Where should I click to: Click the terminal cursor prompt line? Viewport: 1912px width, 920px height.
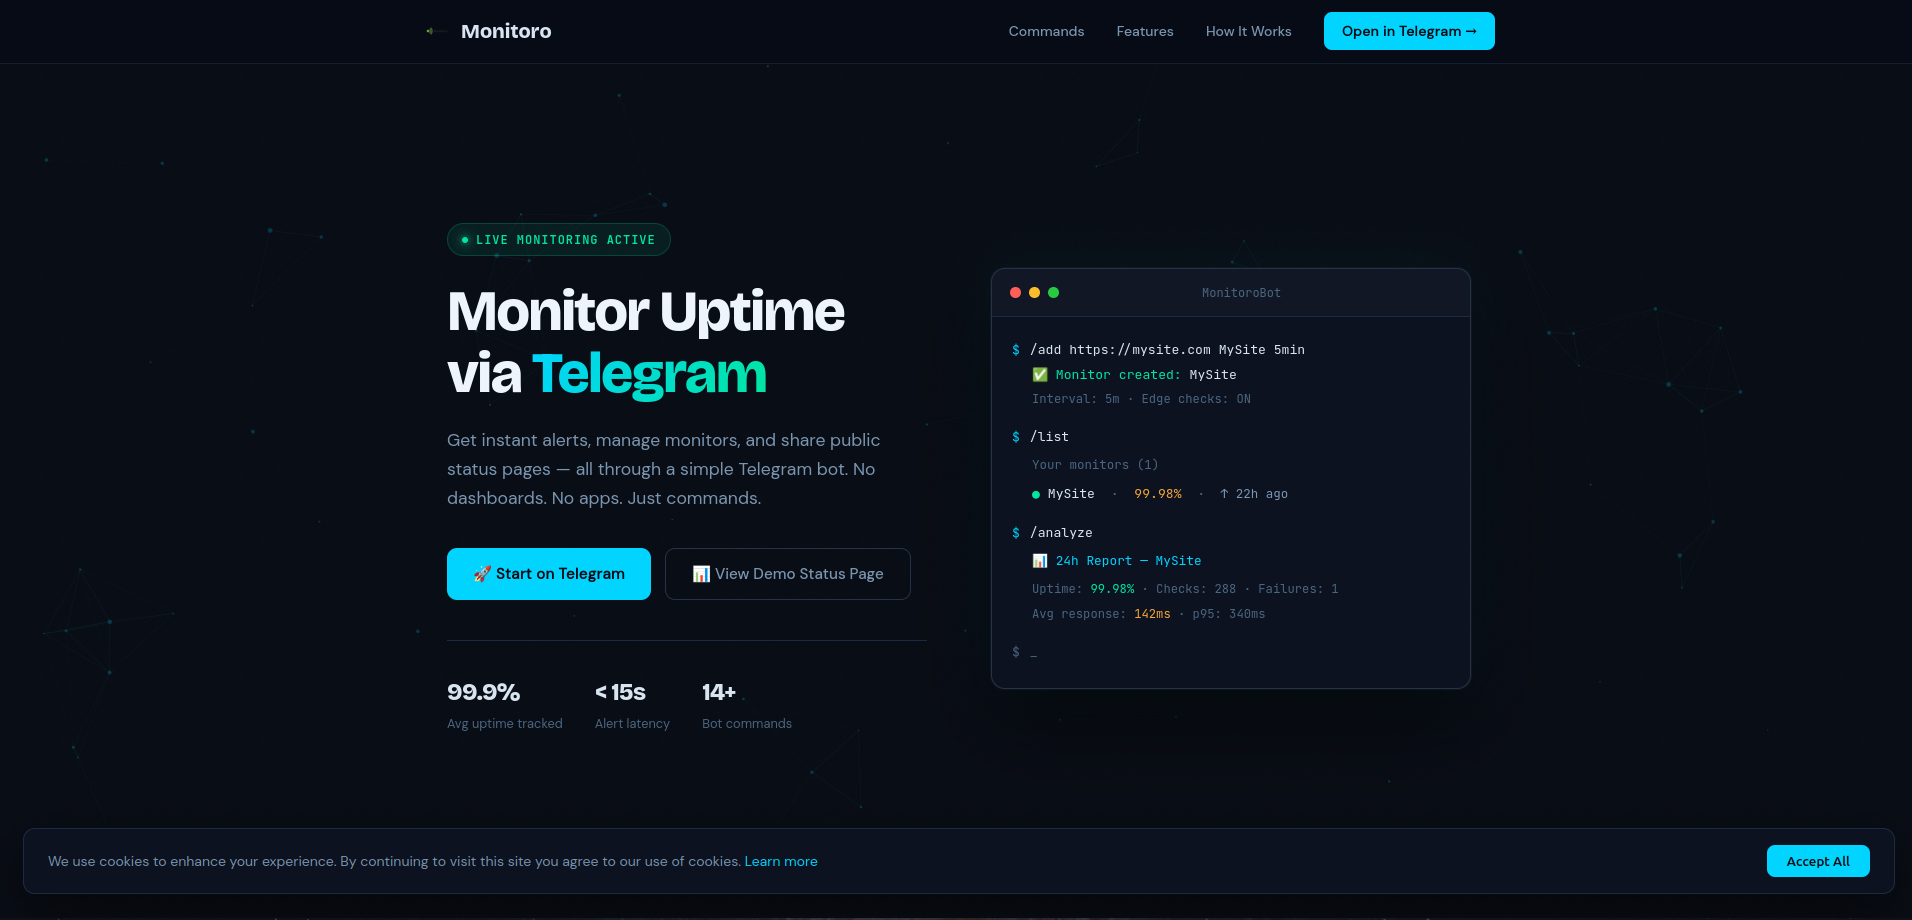(1024, 652)
